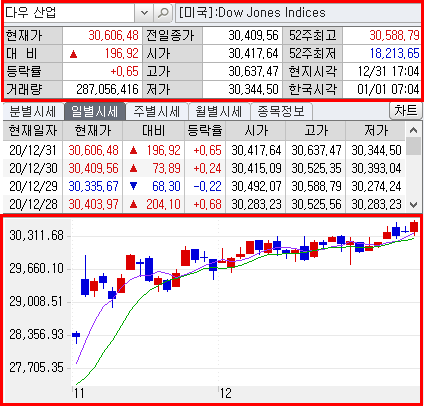The height and width of the screenshot is (406, 424).
Task: Select the 일별시세 tab
Action: pyautogui.click(x=95, y=112)
